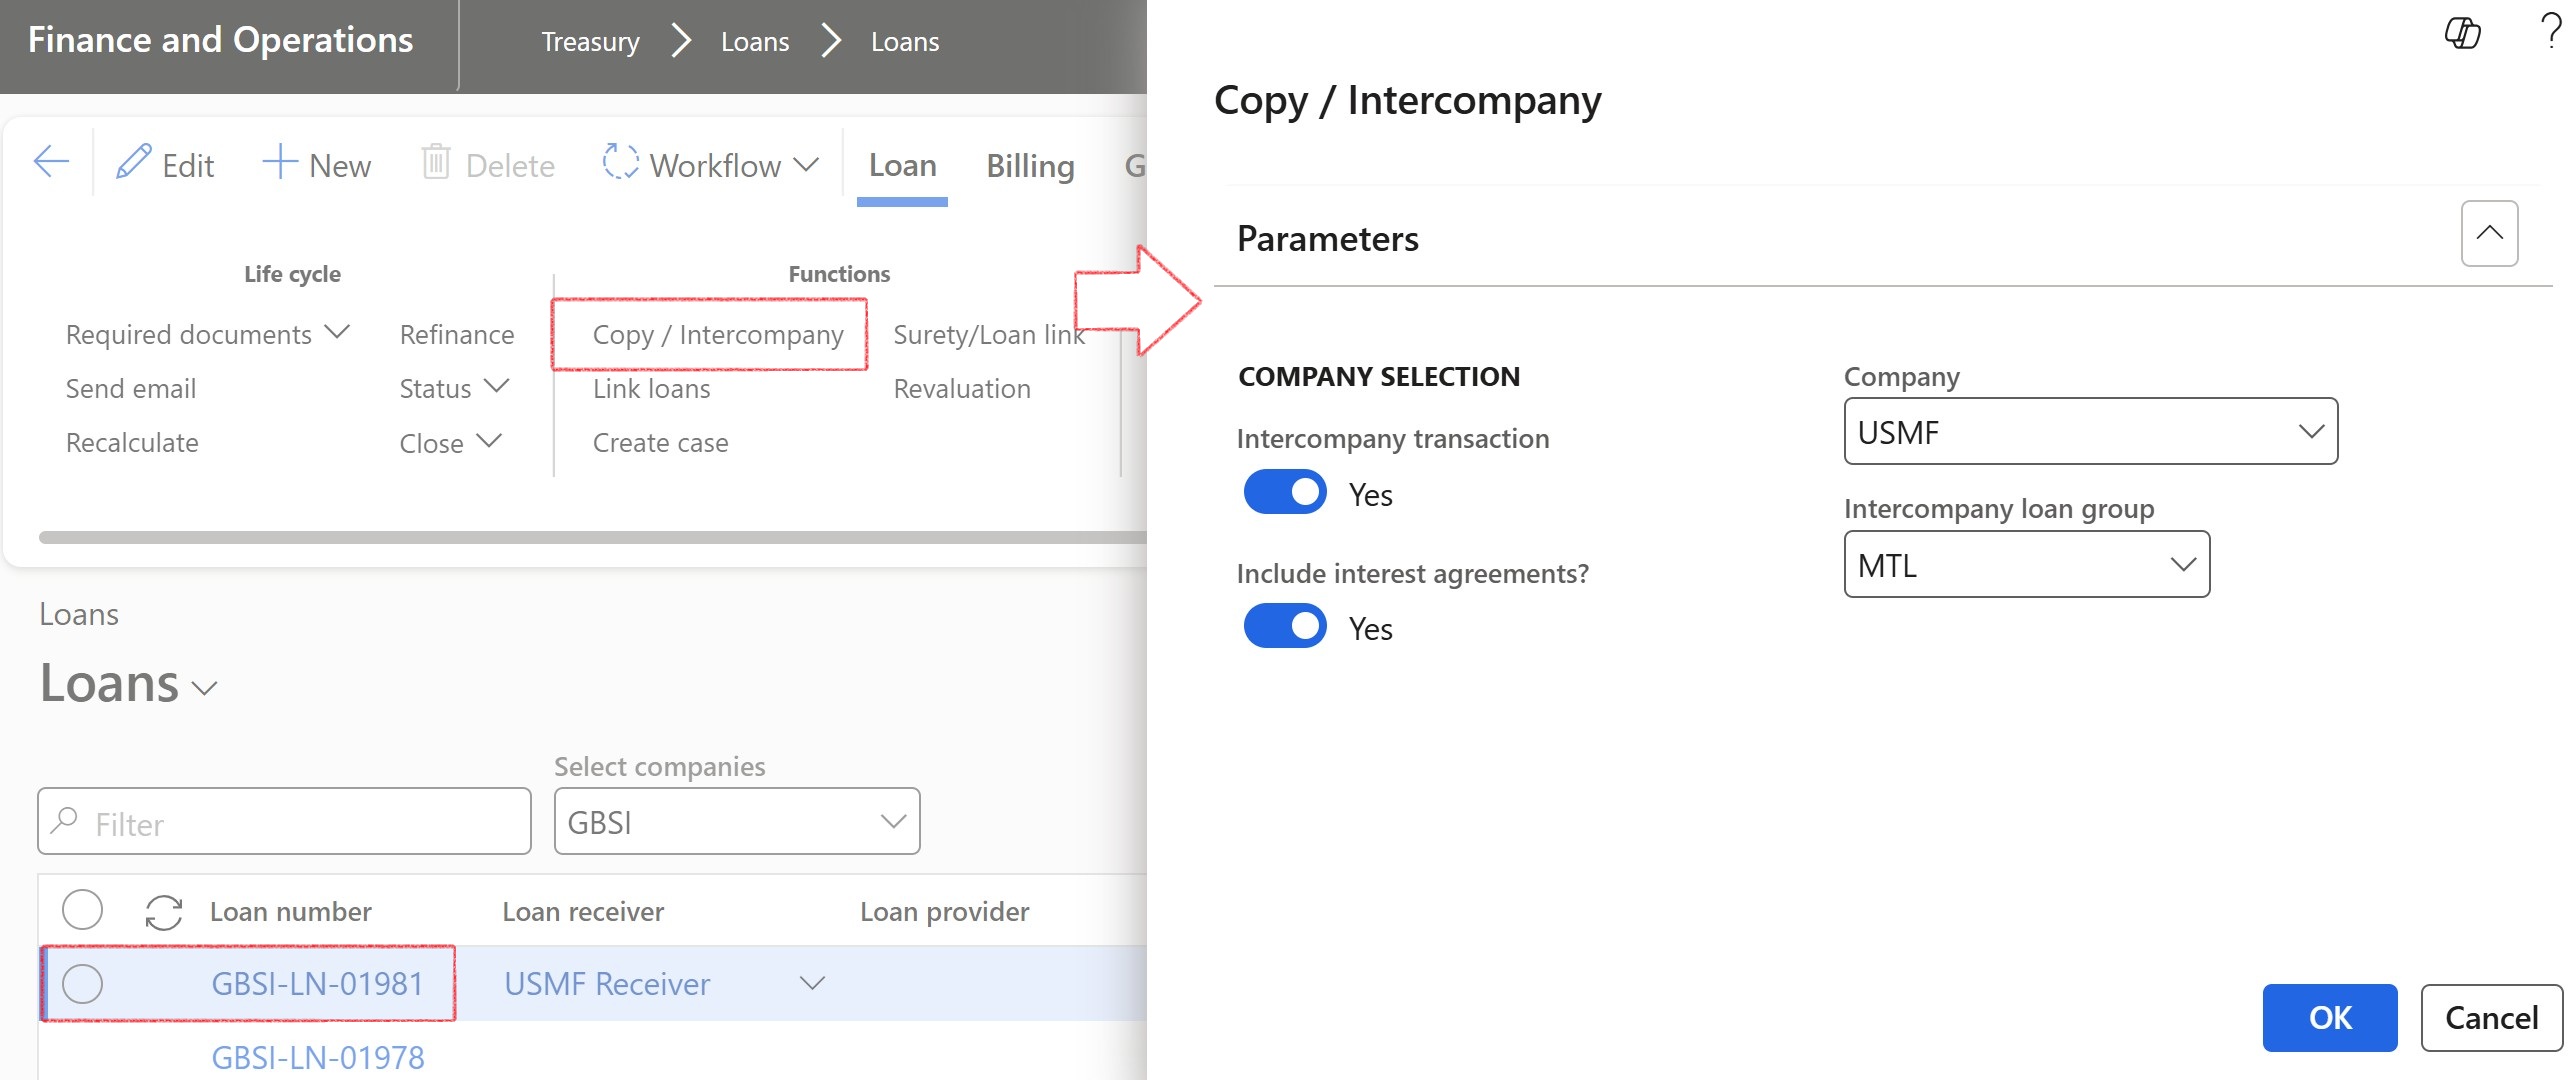Toggle Intercompany transaction switch off
Image resolution: width=2573 pixels, height=1080 pixels.
(1285, 492)
